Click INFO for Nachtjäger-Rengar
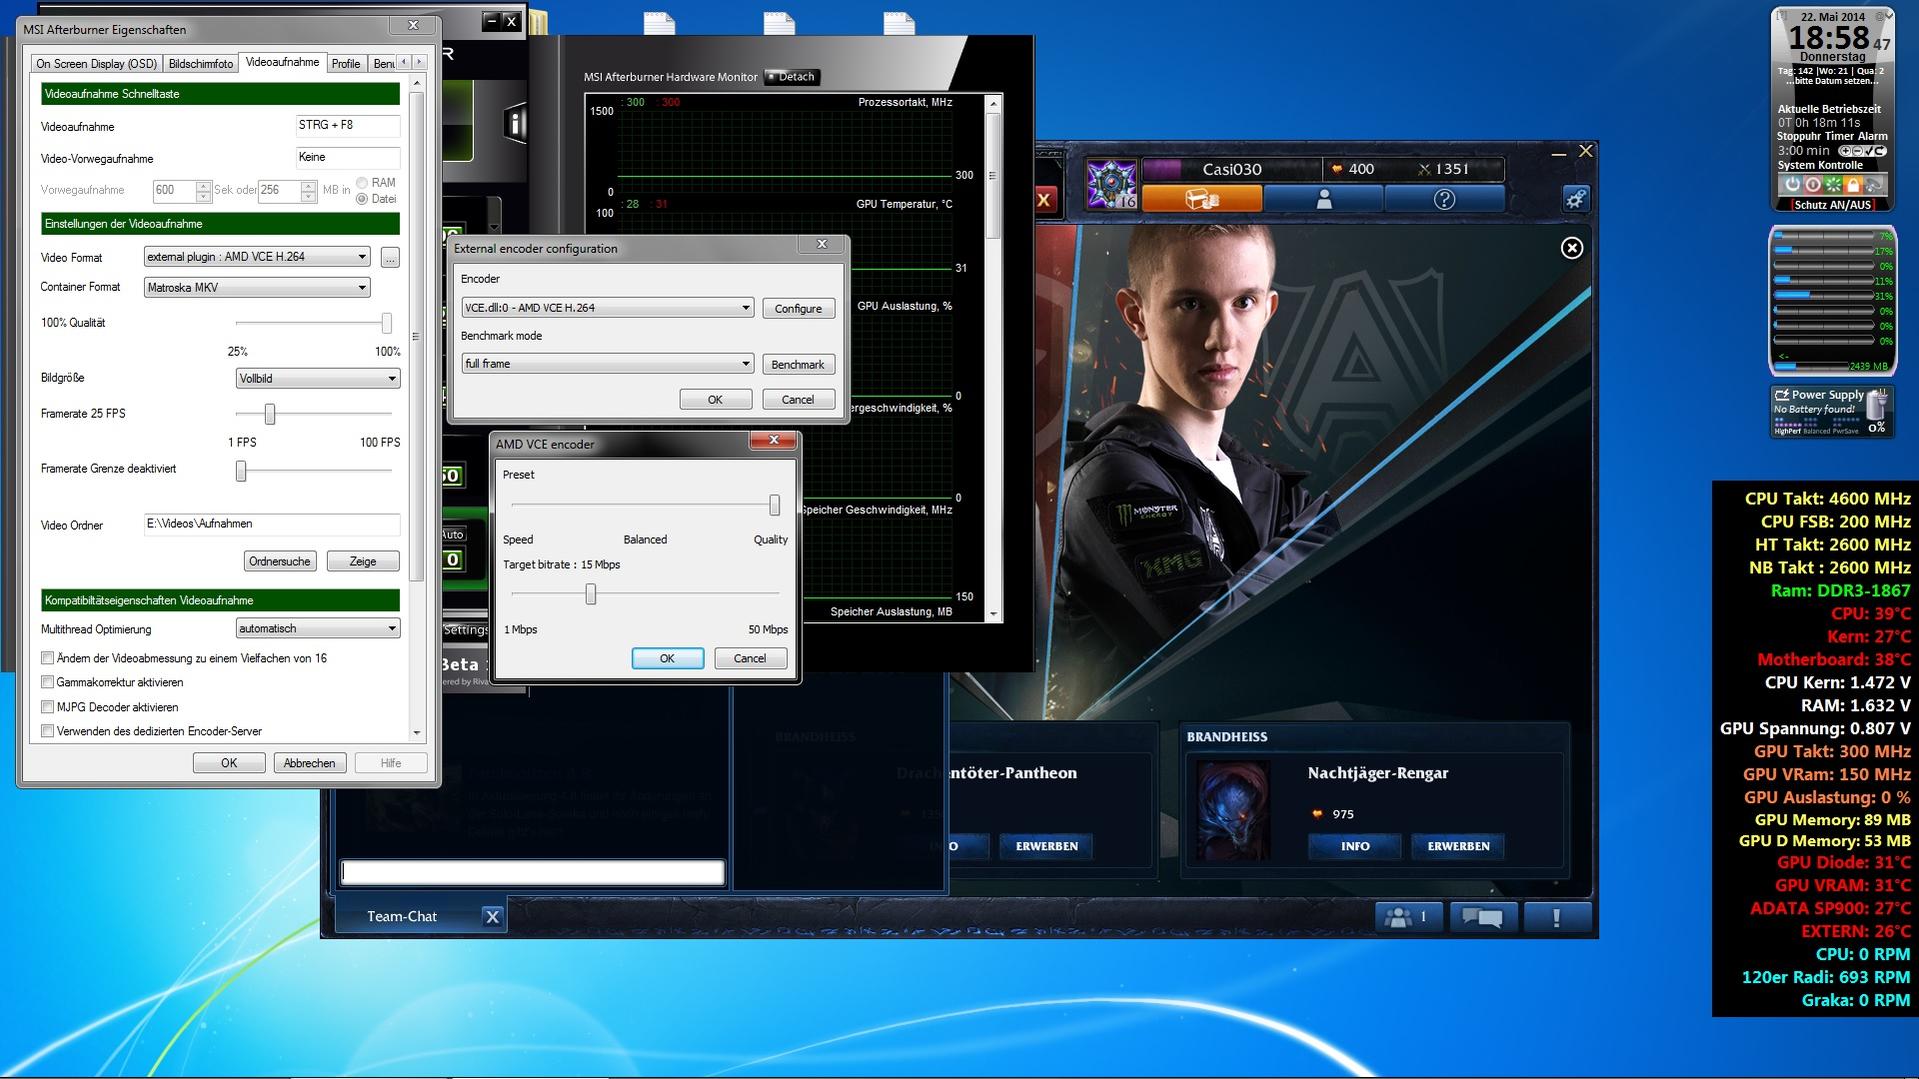 point(1355,846)
